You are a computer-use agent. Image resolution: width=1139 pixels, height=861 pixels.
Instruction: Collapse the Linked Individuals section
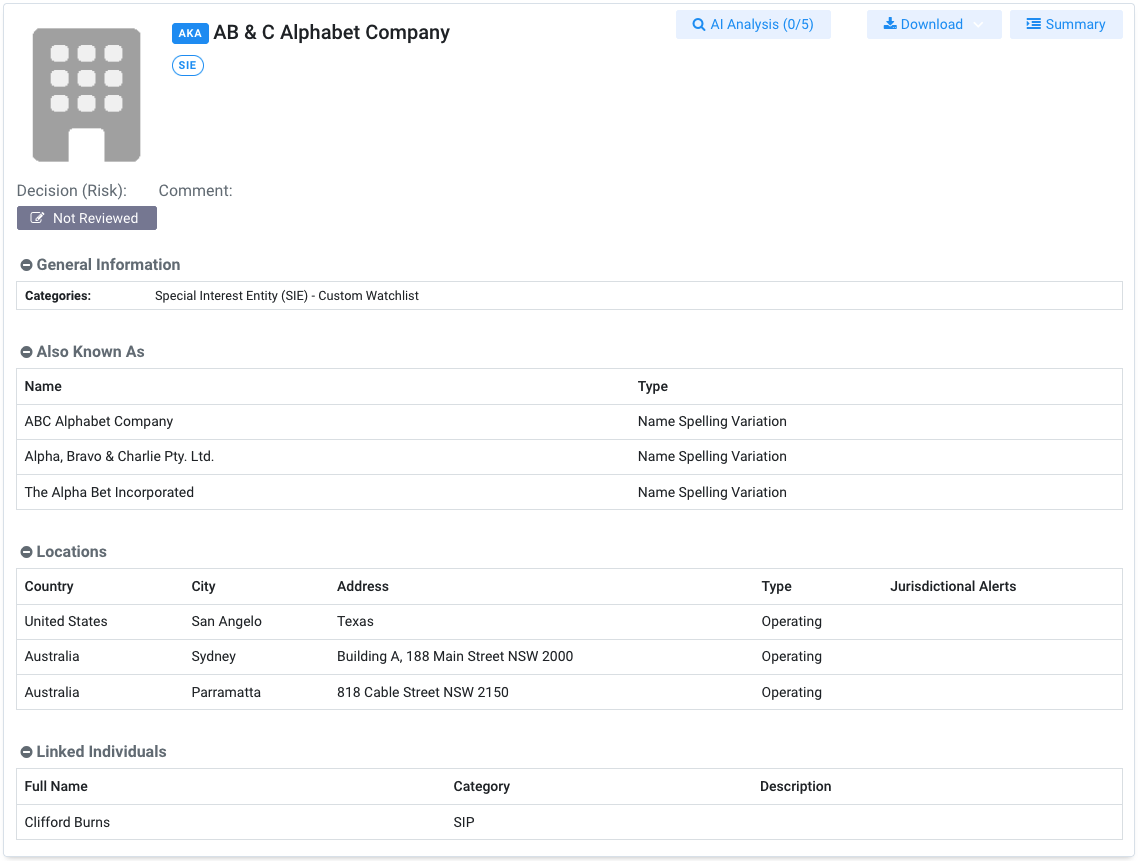coord(26,752)
